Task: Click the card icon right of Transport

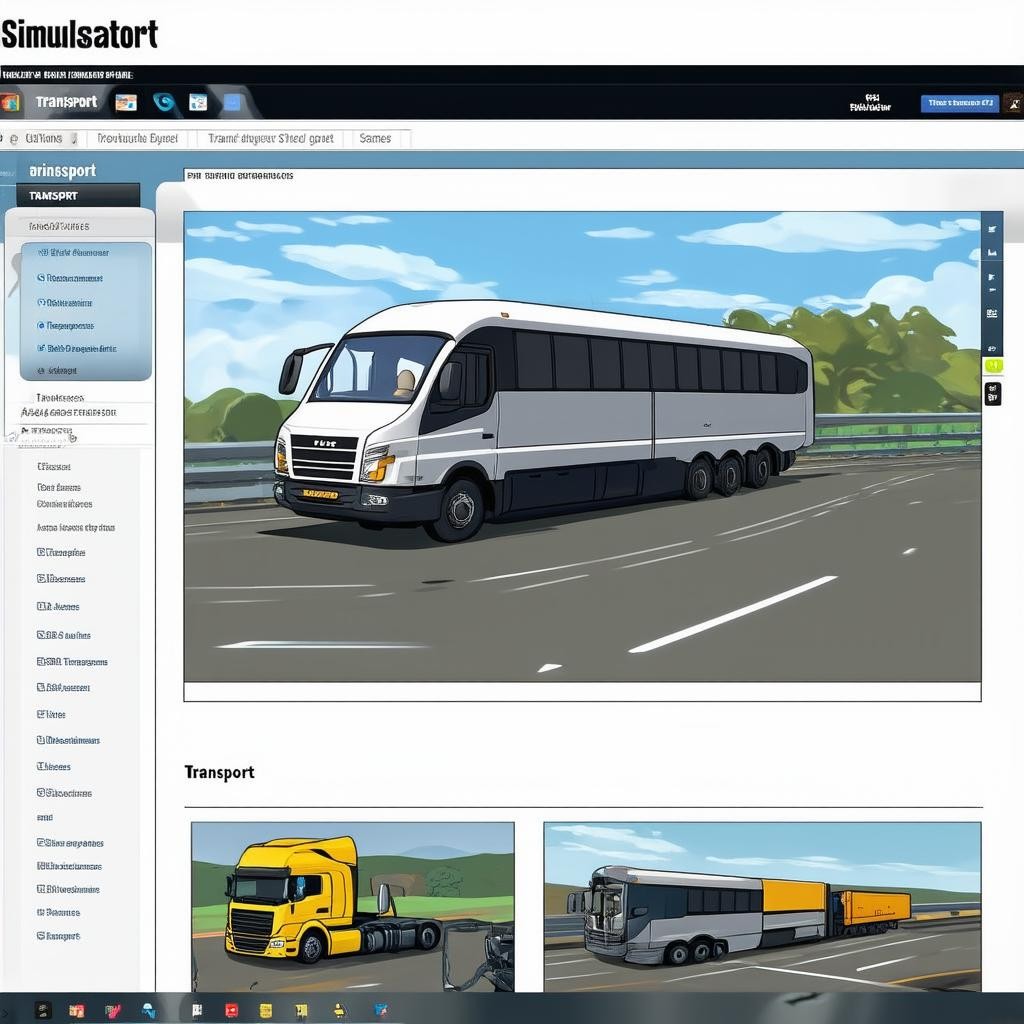Action: (x=126, y=102)
